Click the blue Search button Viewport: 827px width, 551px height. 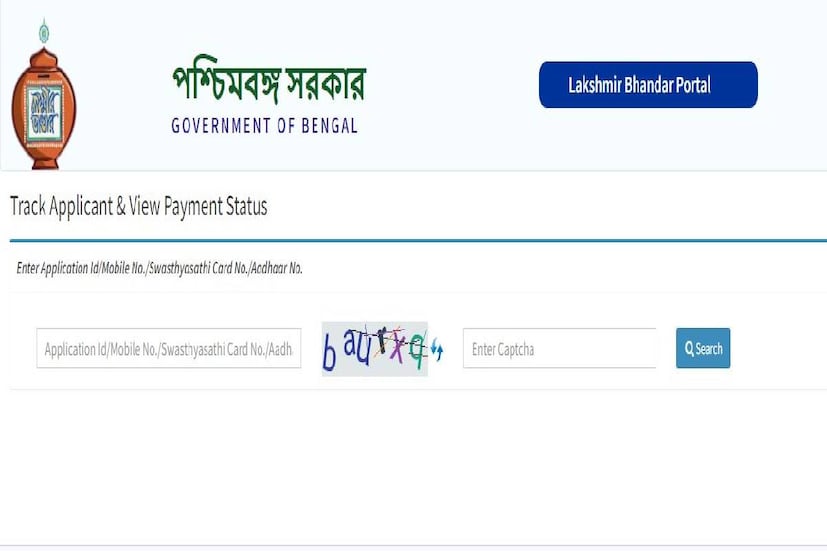click(x=703, y=348)
